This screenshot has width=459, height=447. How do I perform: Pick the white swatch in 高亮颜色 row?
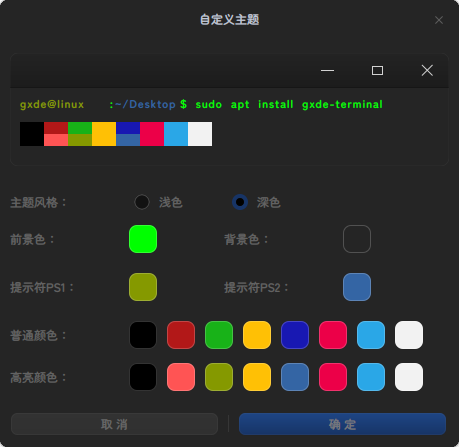pyautogui.click(x=409, y=377)
